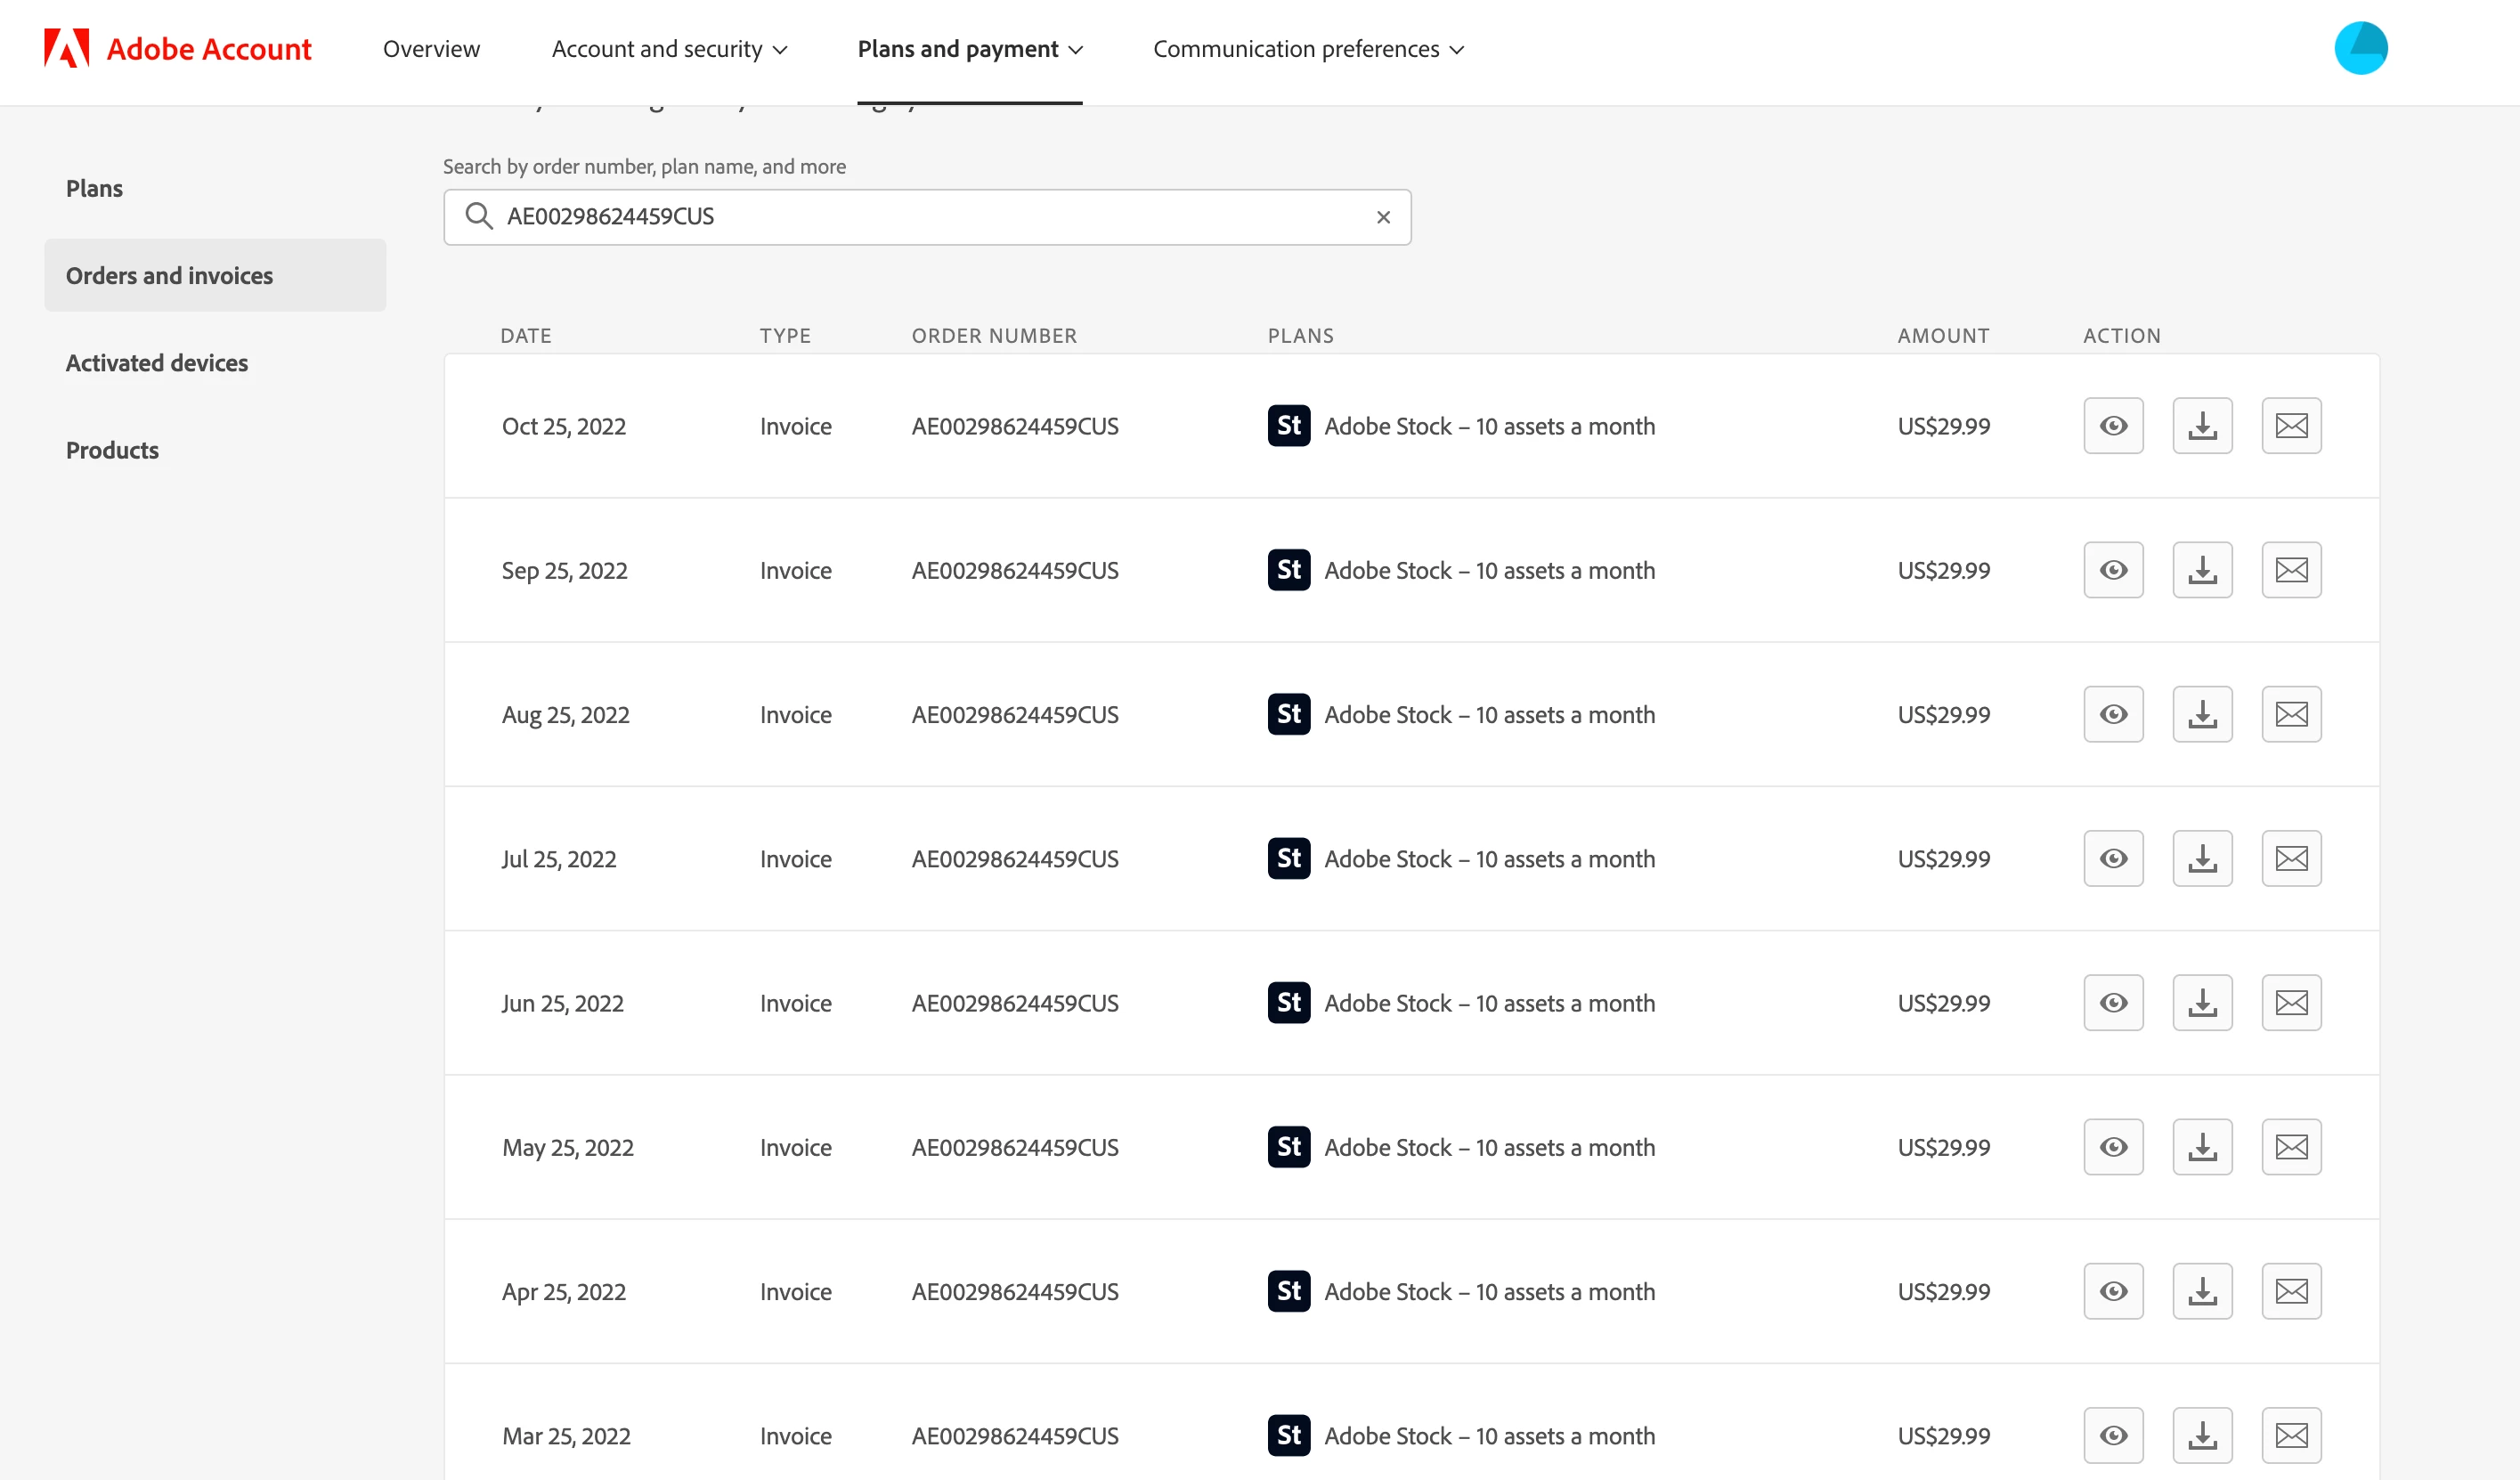View the Oct 25, 2022 invoice with the eye icon

[2113, 426]
